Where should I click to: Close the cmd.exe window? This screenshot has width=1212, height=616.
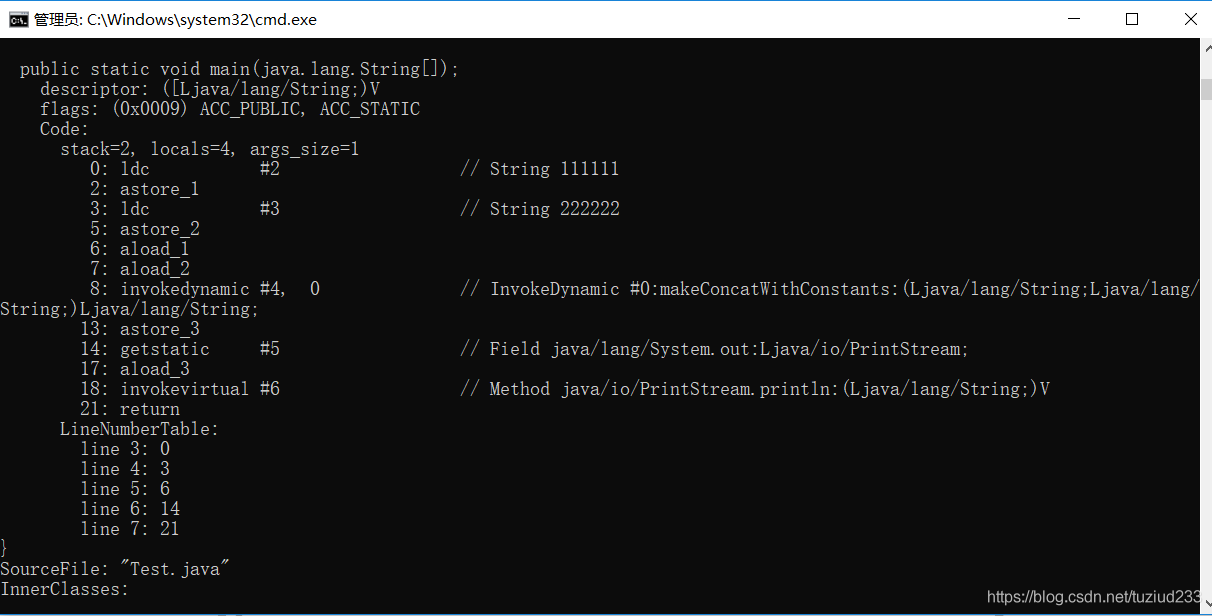point(1190,19)
